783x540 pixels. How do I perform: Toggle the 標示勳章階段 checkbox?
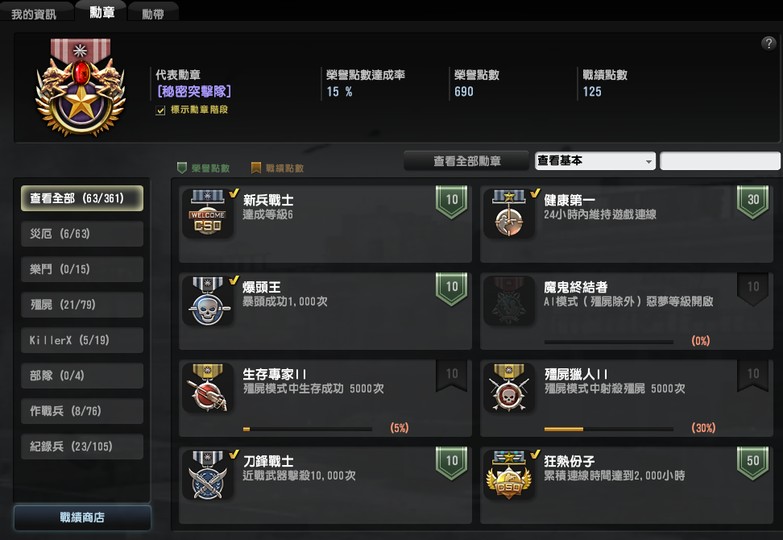(x=160, y=110)
